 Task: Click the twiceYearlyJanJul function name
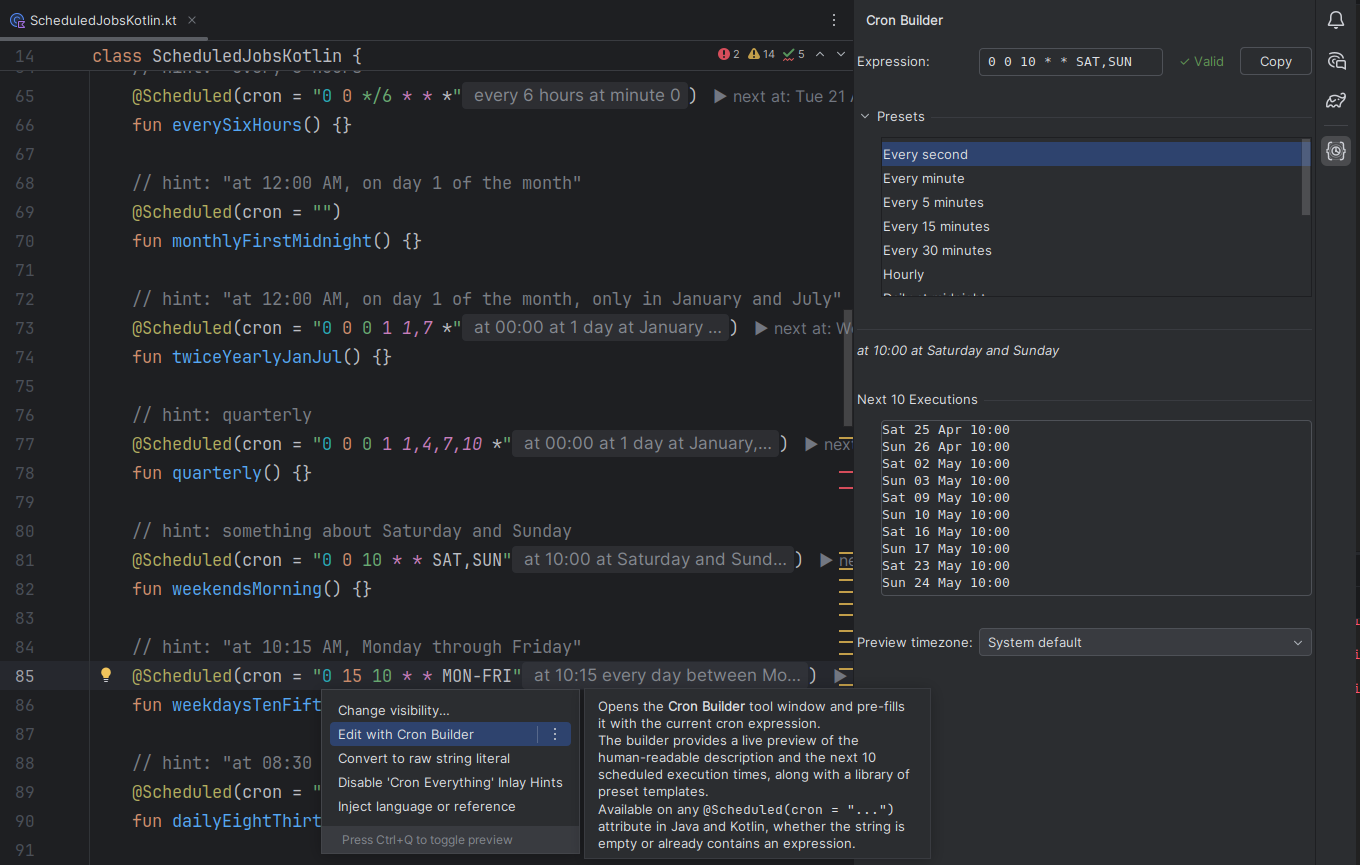tap(257, 357)
